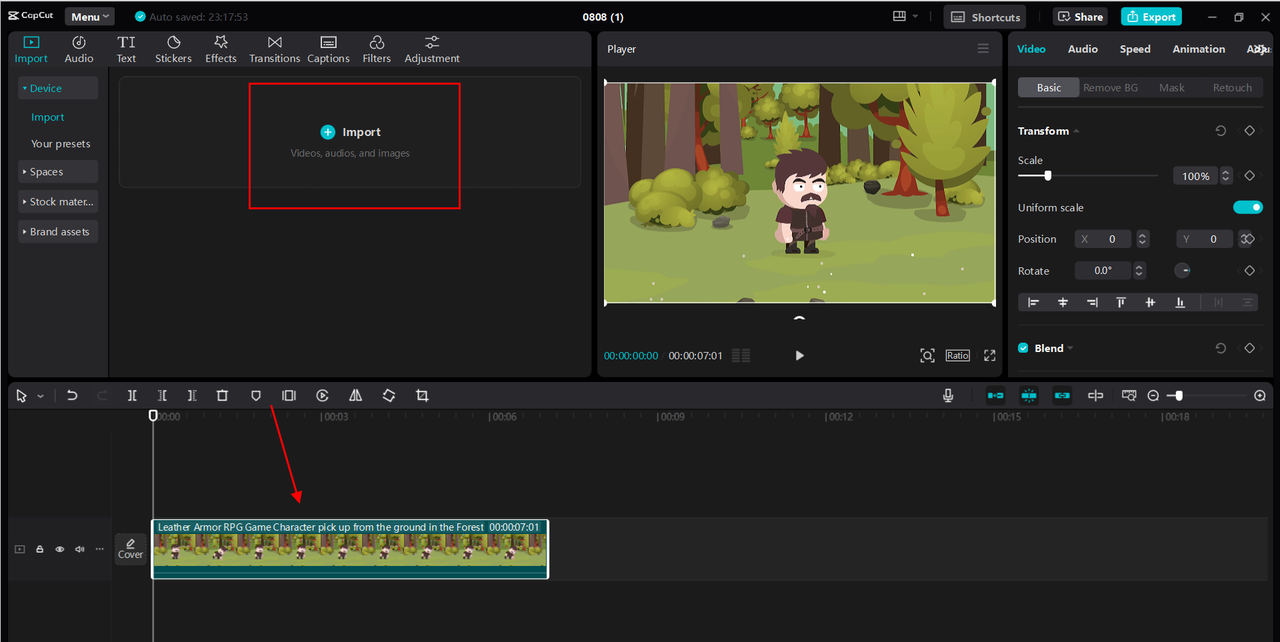Viewport: 1280px width, 642px height.
Task: Zoom in the timeline with plus icon
Action: coord(1259,396)
